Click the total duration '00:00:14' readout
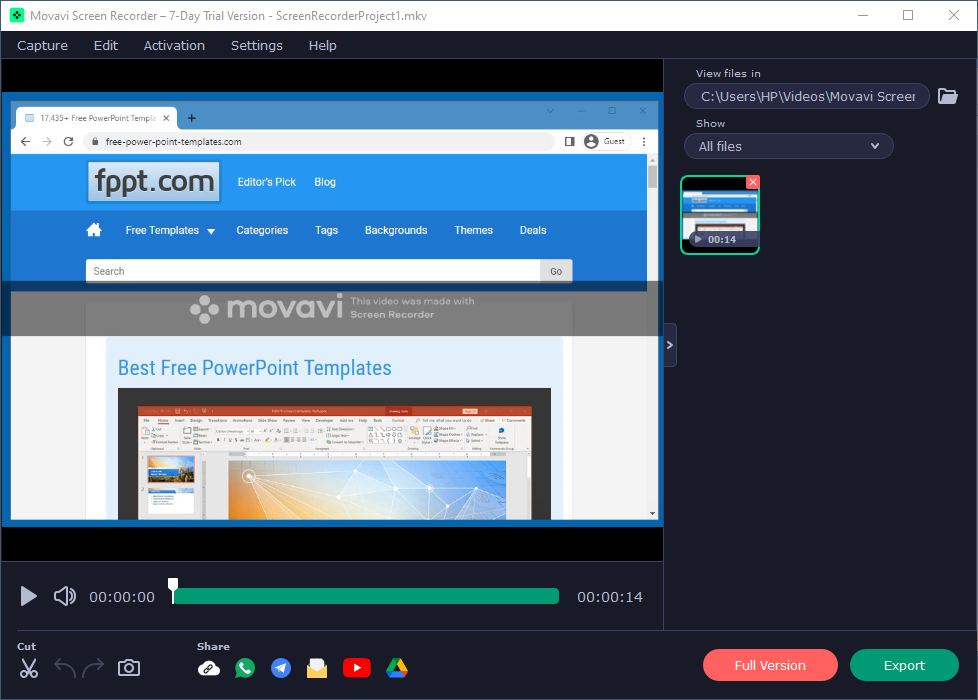 [610, 597]
